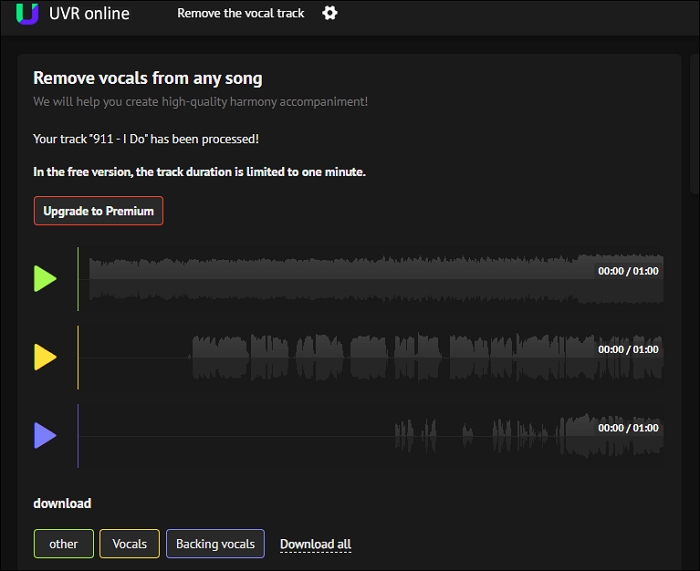700x571 pixels.
Task: Click the yellow playhead marker line
Action: click(x=78, y=357)
